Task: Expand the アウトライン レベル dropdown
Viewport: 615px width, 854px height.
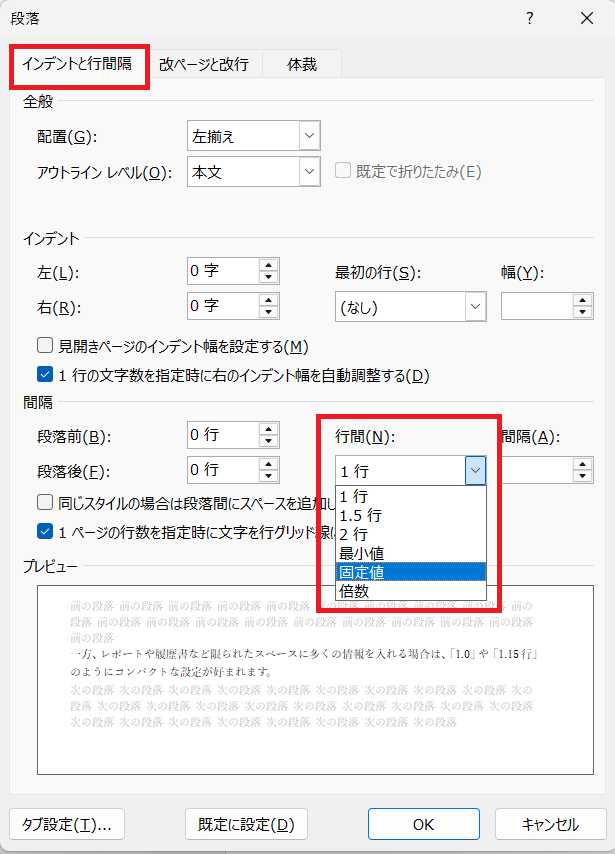Action: 308,172
